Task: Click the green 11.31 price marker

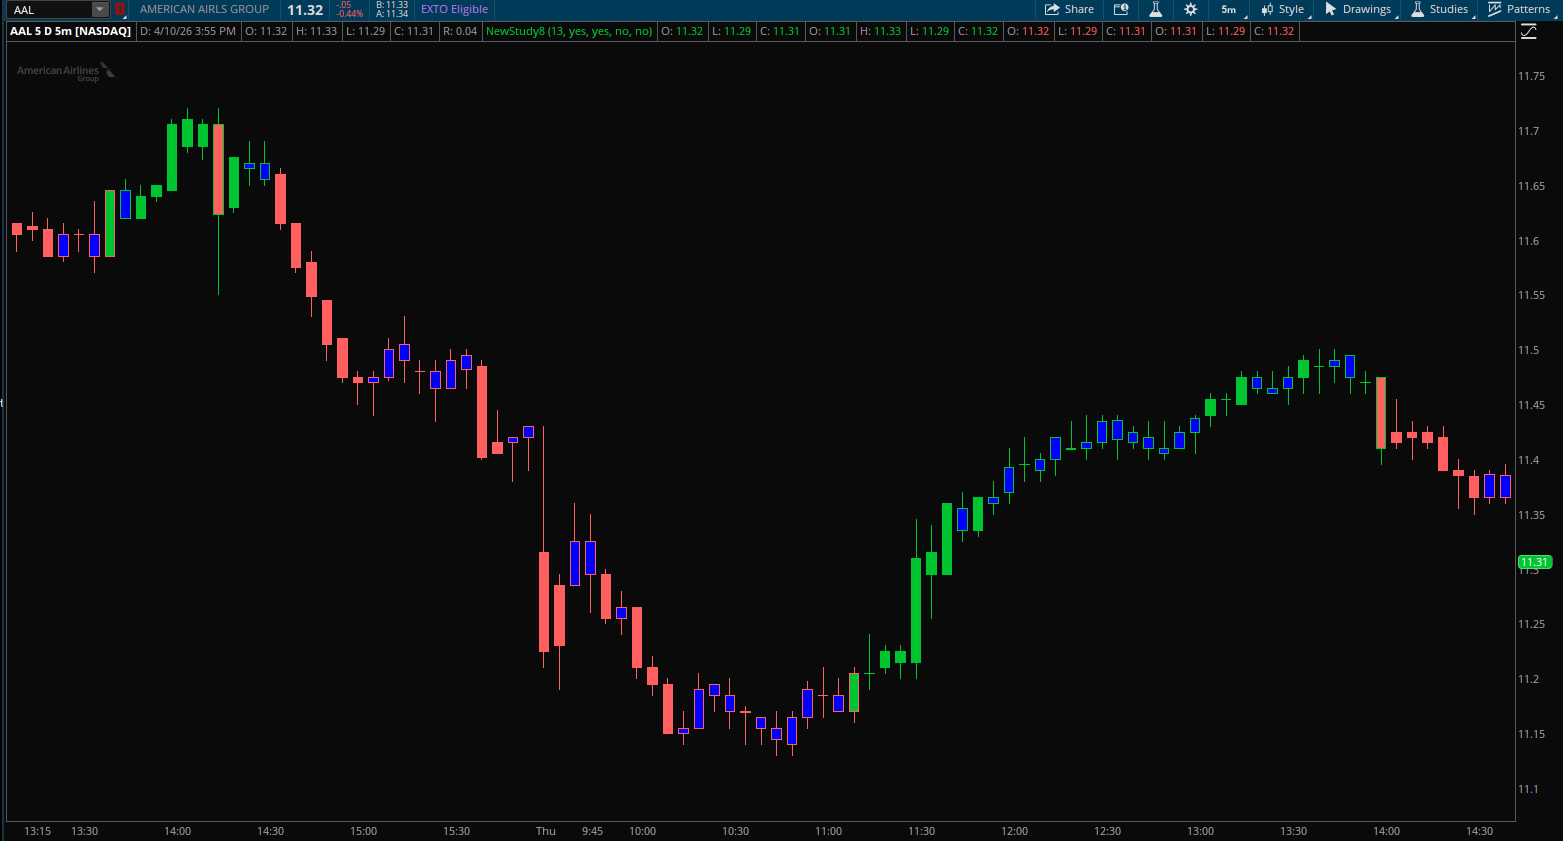Action: coord(1534,562)
